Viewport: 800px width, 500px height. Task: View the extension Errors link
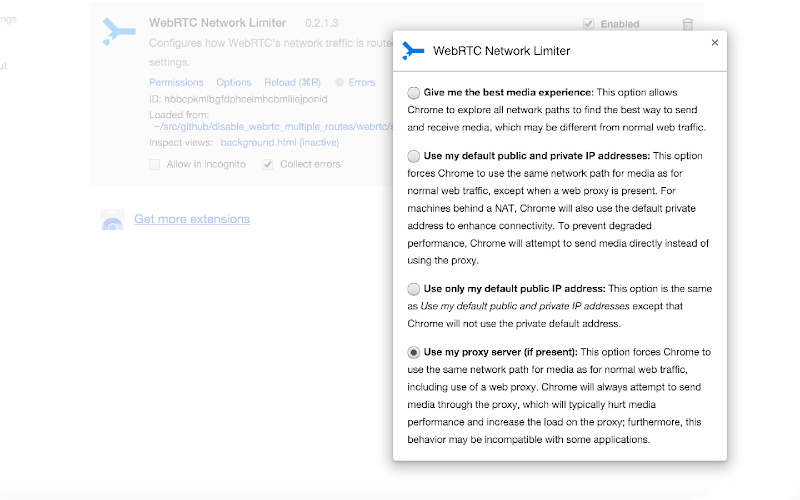coord(362,82)
